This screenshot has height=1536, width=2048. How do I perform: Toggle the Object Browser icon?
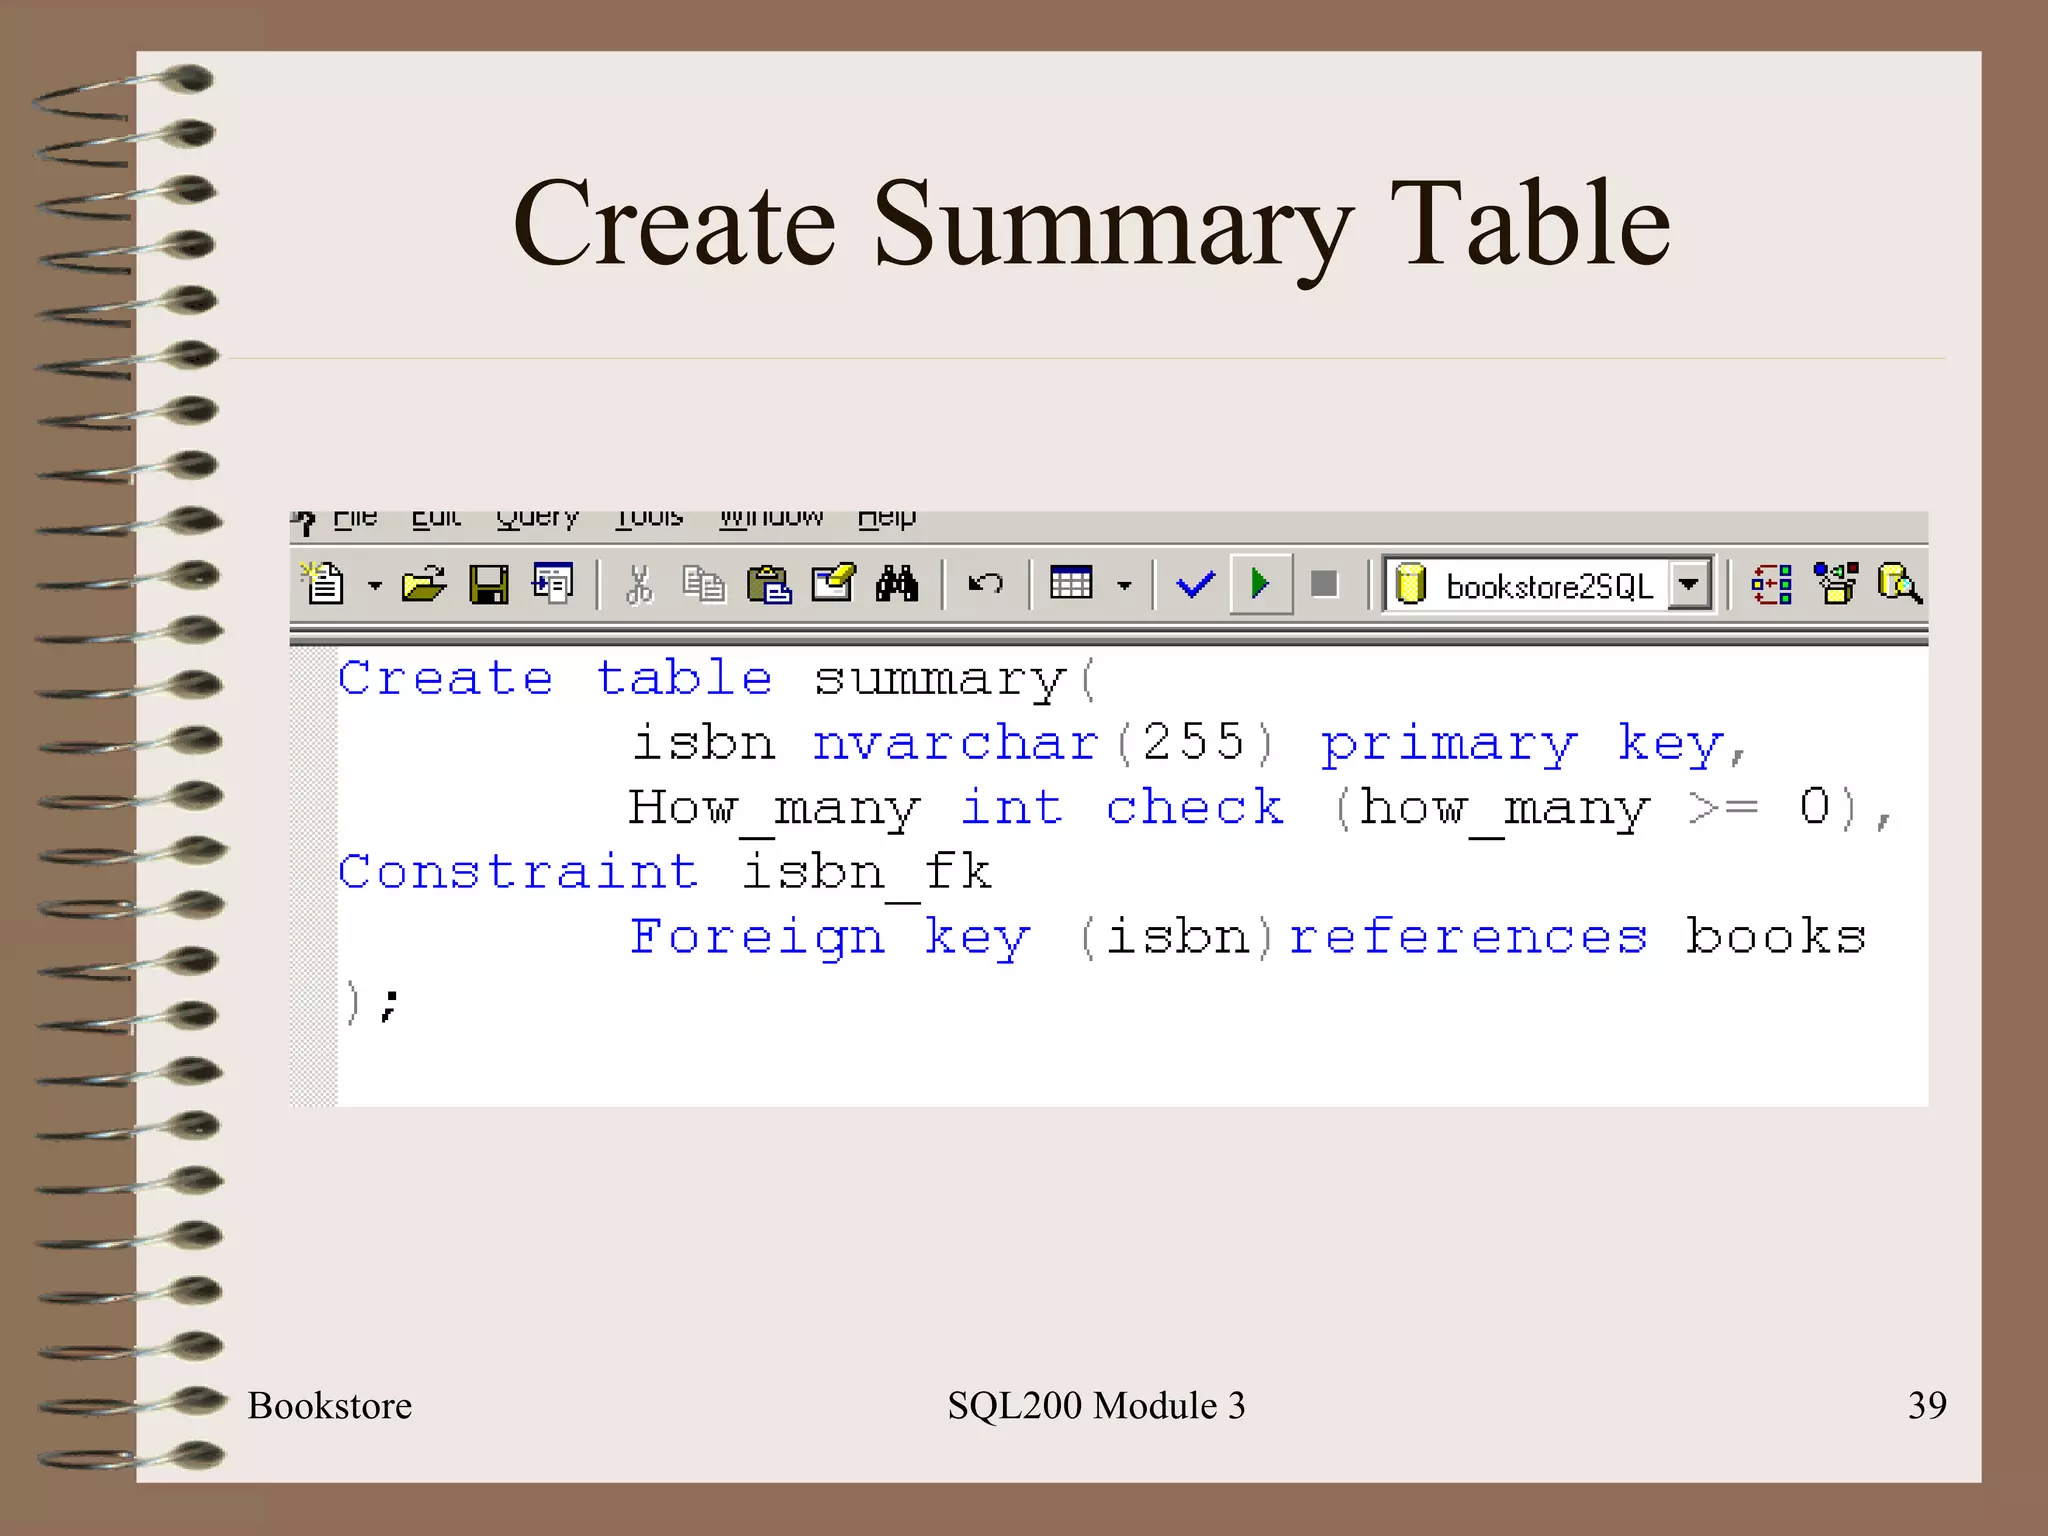click(x=1836, y=584)
